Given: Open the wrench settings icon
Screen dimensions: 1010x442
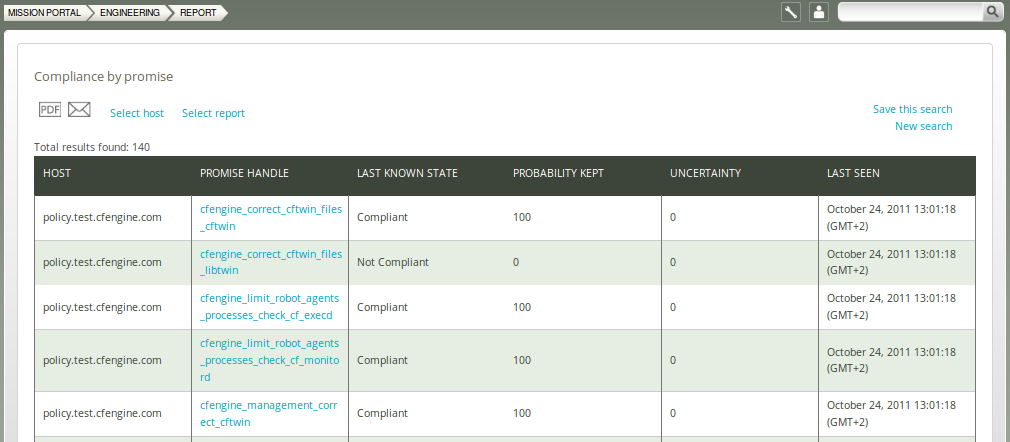Looking at the screenshot, I should (x=790, y=12).
